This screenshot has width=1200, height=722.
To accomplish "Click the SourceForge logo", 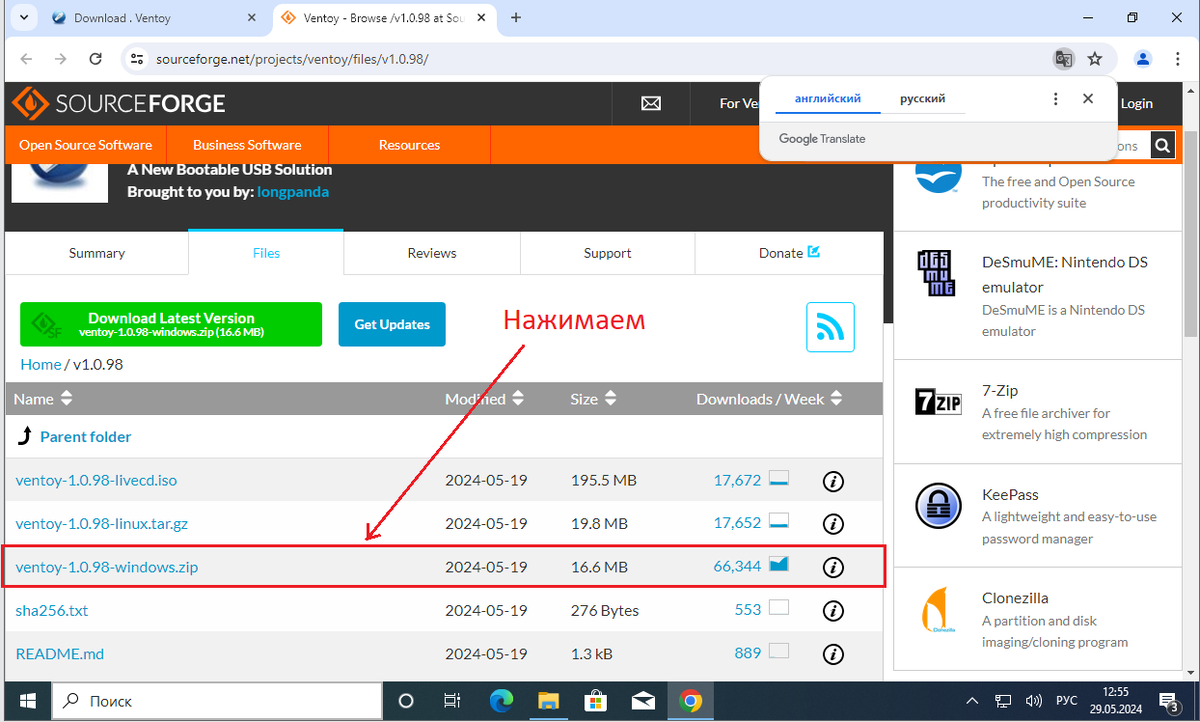I will coord(118,103).
